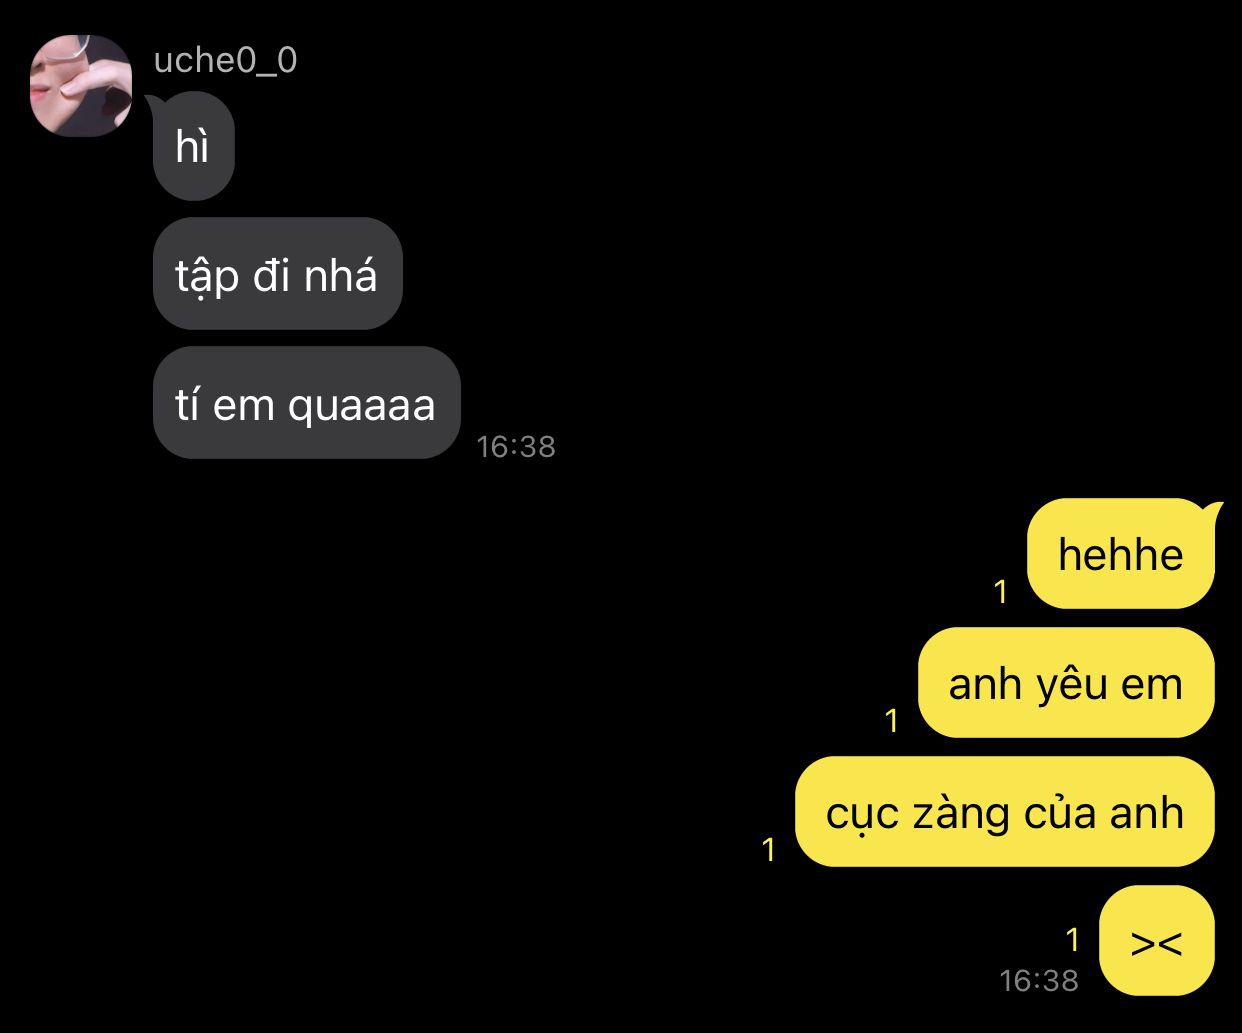Select the "cục zàng của anh" bubble
The image size is (1242, 1033).
tap(1004, 812)
